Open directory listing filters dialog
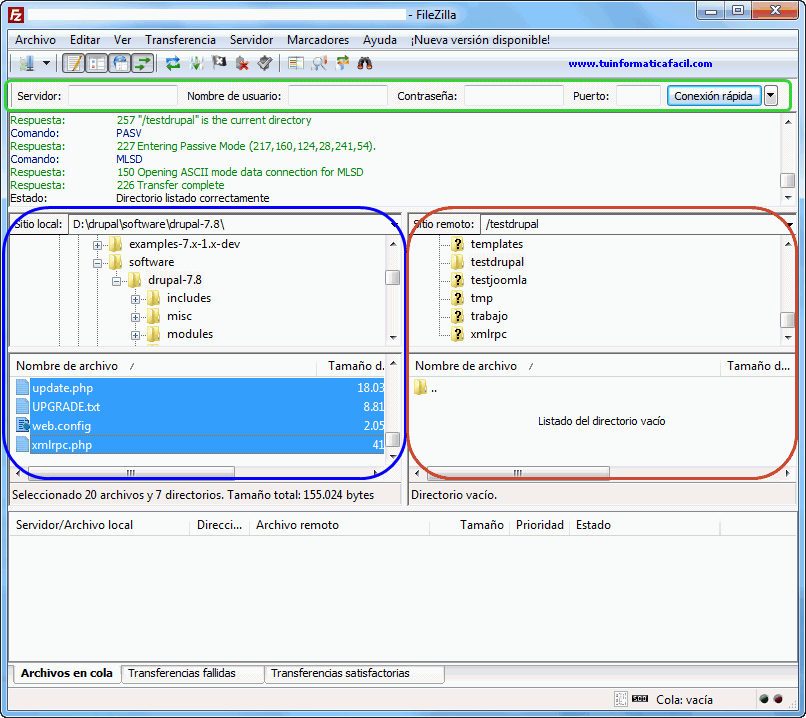The image size is (806, 718). (296, 63)
